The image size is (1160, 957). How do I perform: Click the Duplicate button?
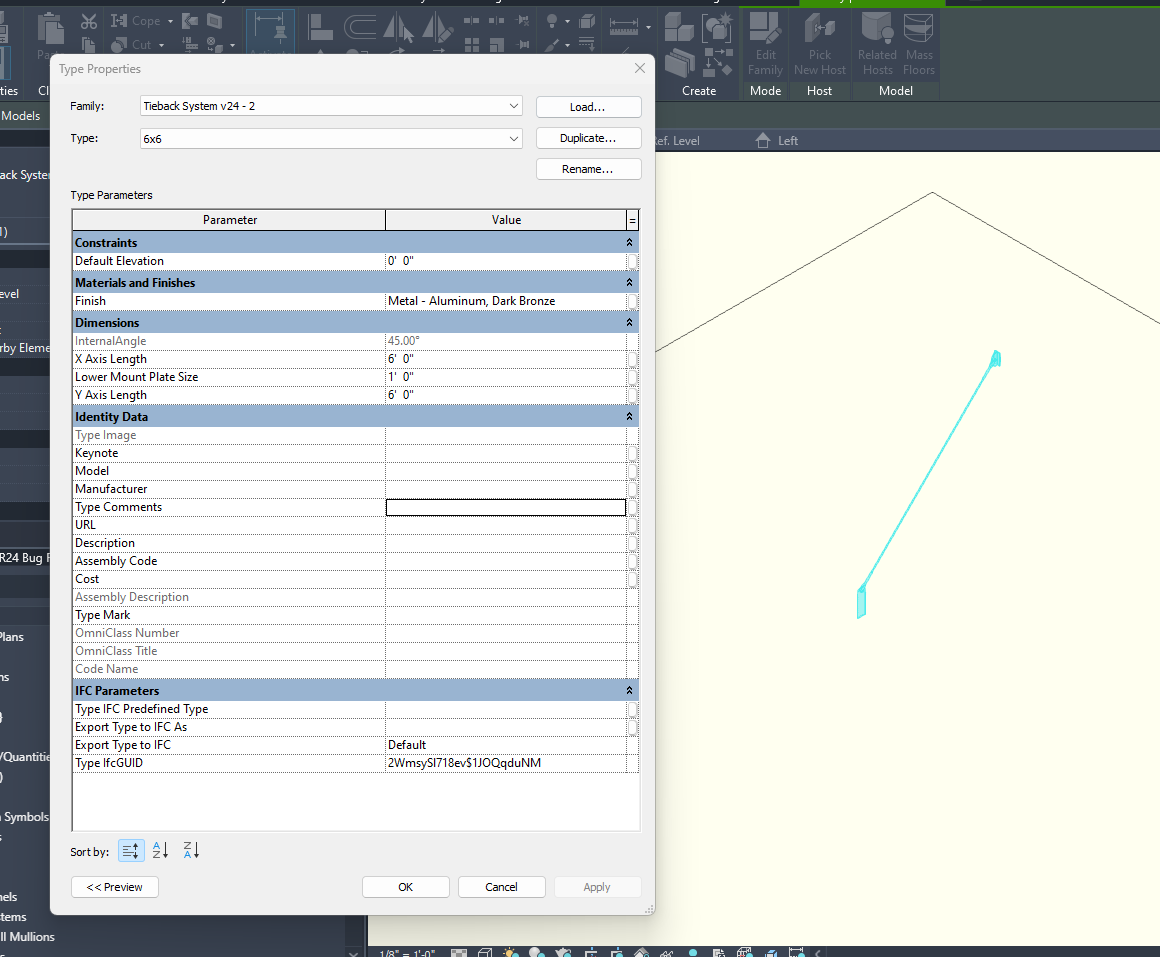(x=588, y=137)
